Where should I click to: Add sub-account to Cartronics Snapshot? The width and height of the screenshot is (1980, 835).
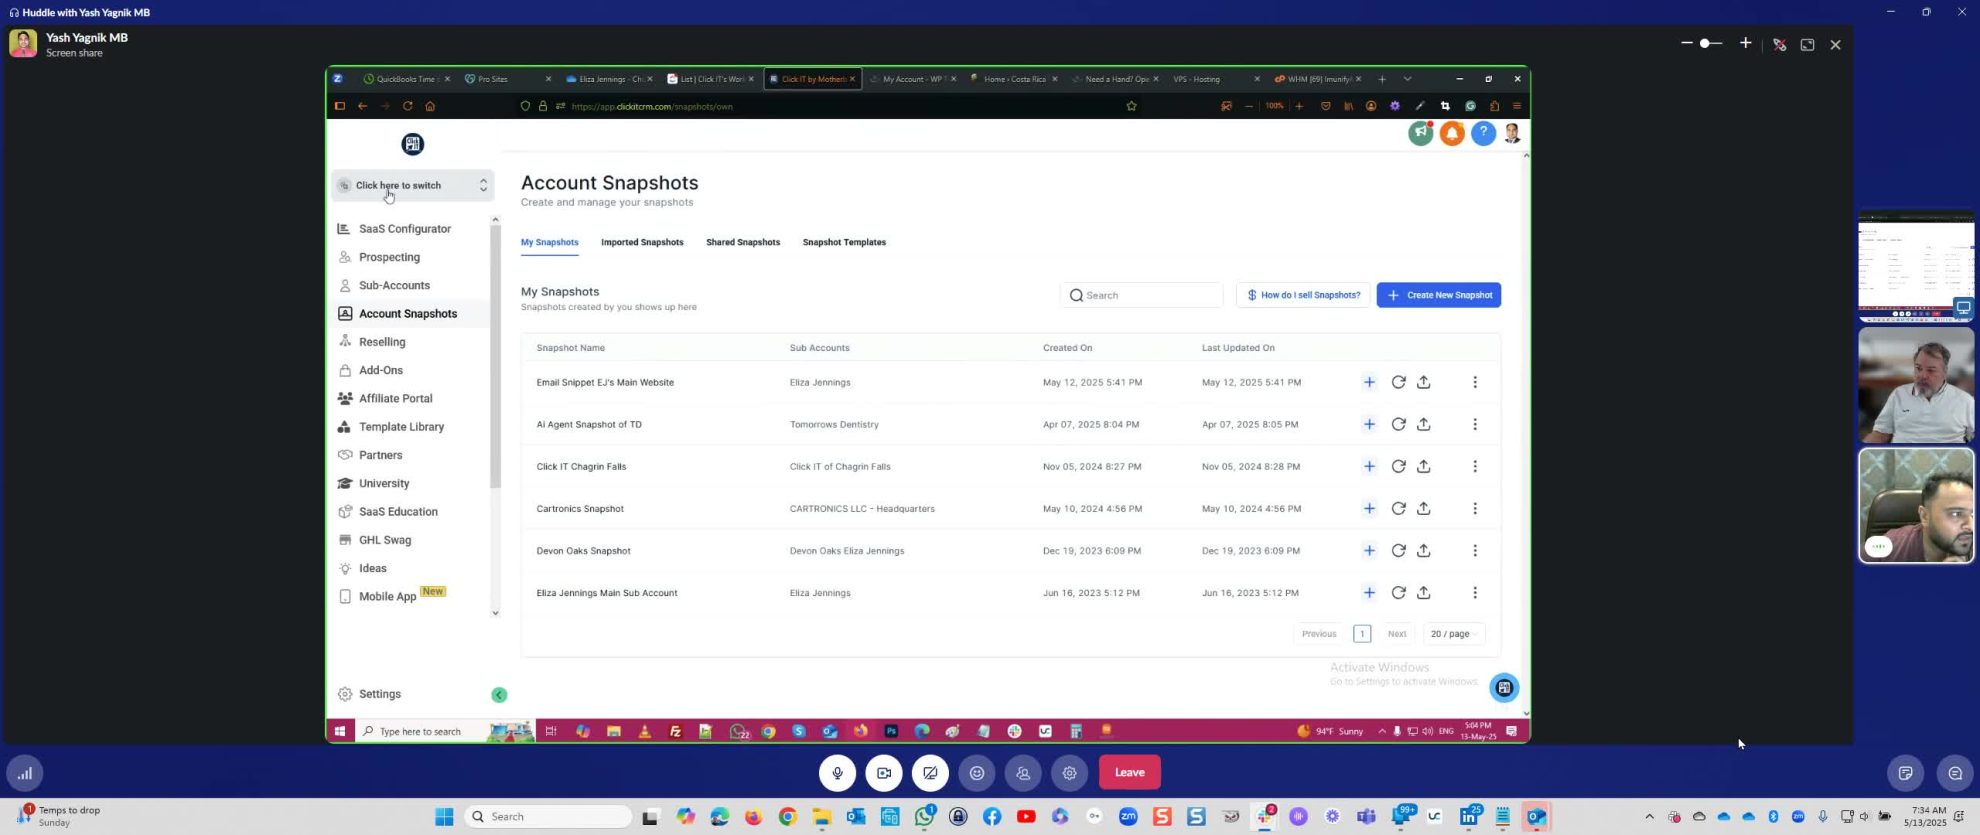(x=1369, y=508)
